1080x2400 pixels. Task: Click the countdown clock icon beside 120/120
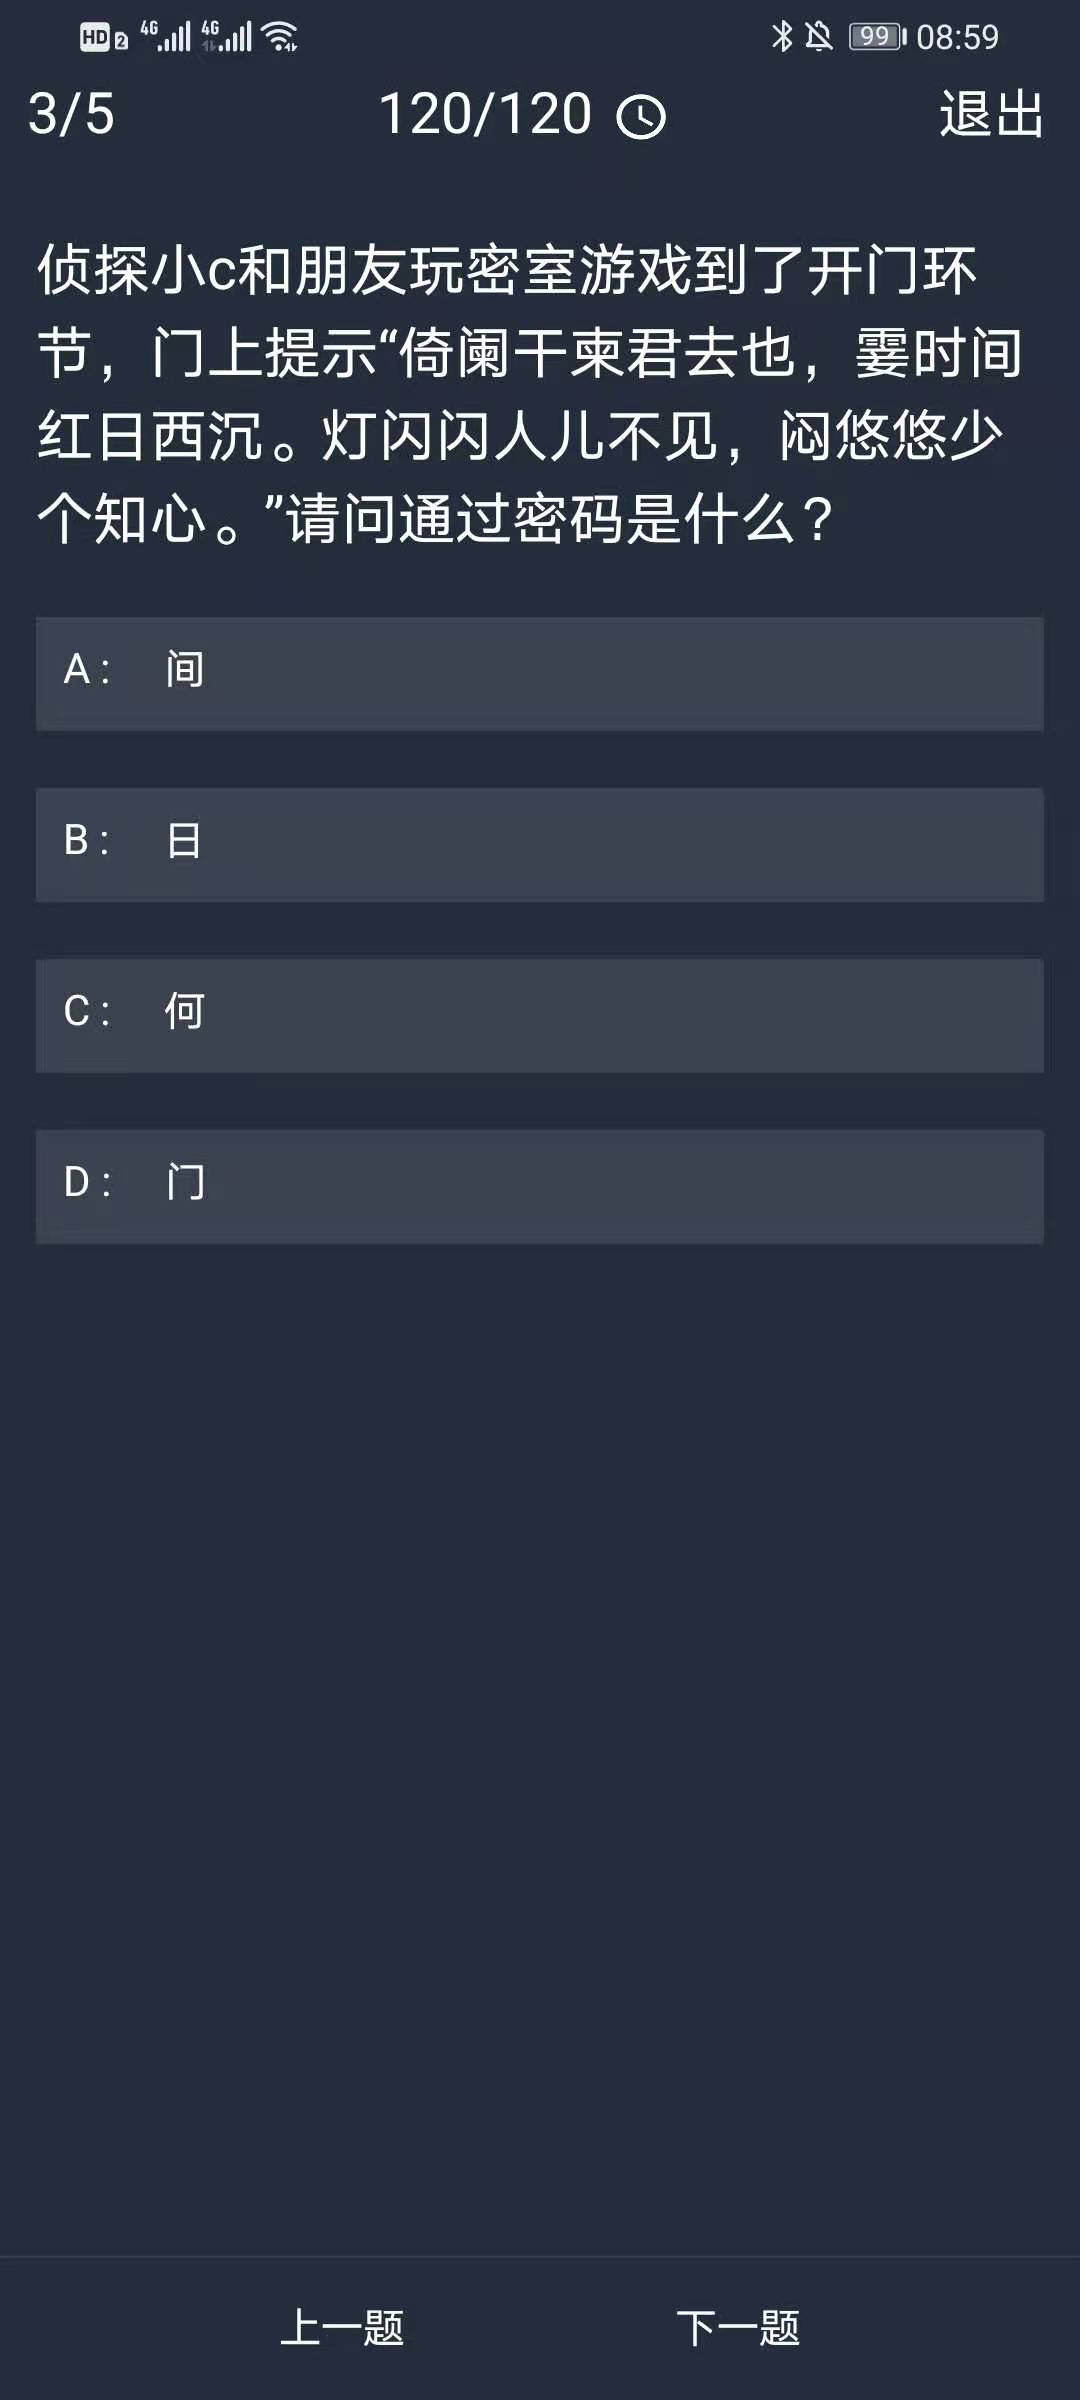(641, 117)
